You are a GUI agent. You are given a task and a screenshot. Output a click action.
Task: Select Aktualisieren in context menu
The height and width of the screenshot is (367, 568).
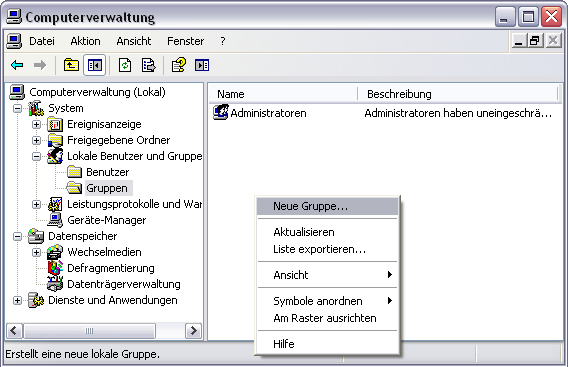point(327,232)
